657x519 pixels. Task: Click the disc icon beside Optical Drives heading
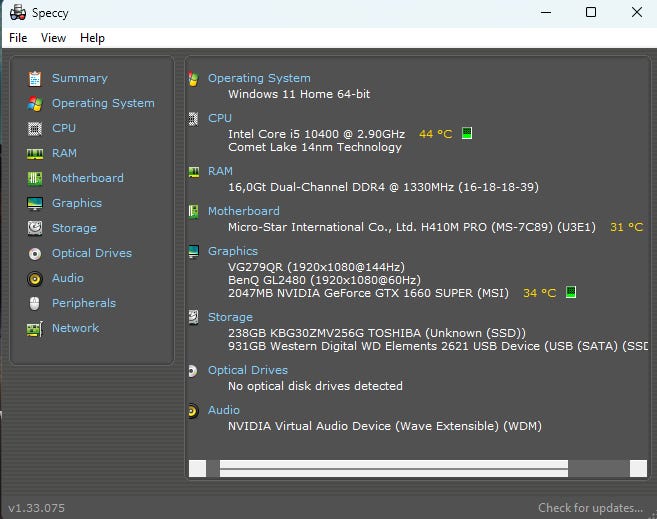pos(193,371)
